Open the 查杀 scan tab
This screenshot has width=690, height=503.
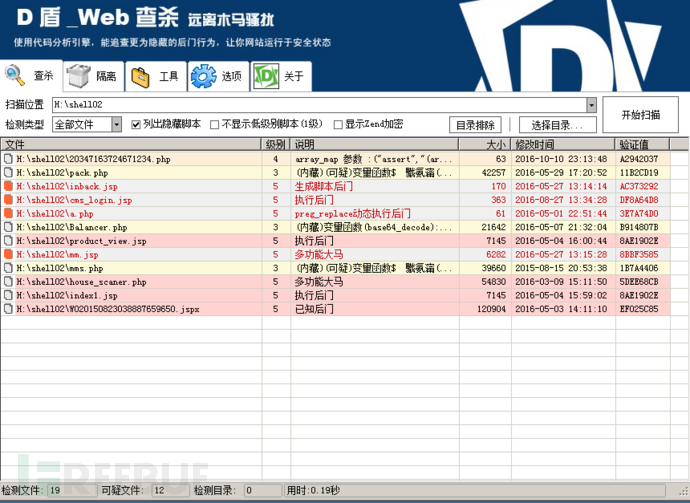point(31,76)
